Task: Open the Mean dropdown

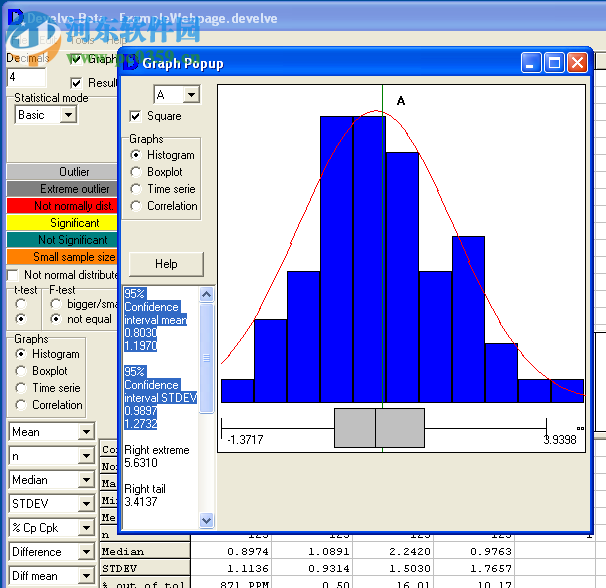Action: click(x=86, y=431)
